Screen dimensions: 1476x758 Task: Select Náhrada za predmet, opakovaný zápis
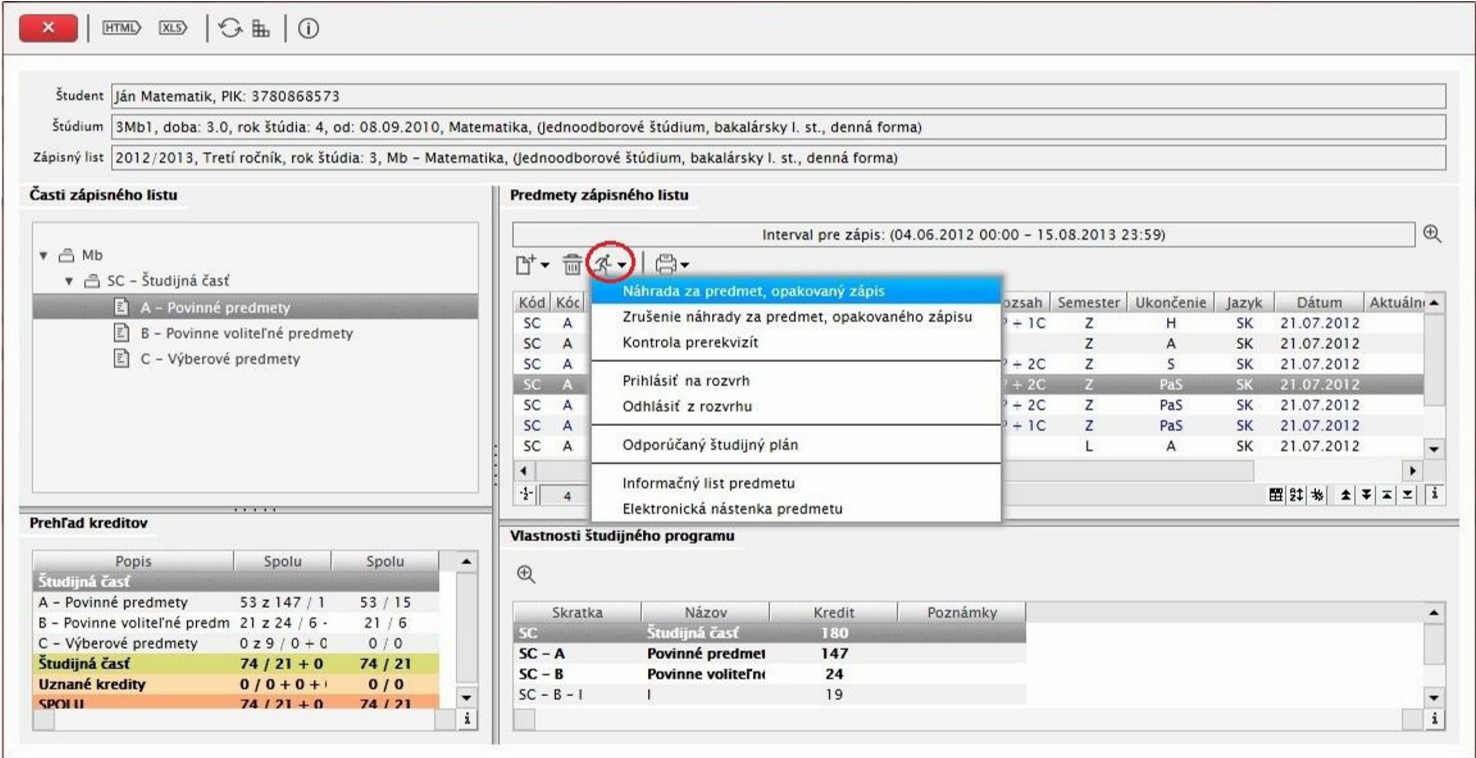[752, 291]
